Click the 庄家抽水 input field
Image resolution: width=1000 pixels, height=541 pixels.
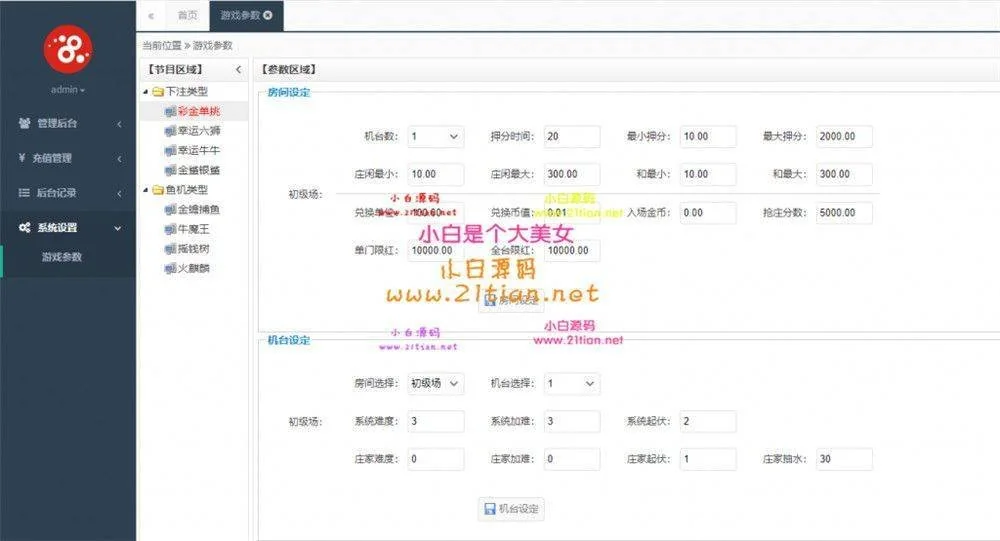click(843, 459)
